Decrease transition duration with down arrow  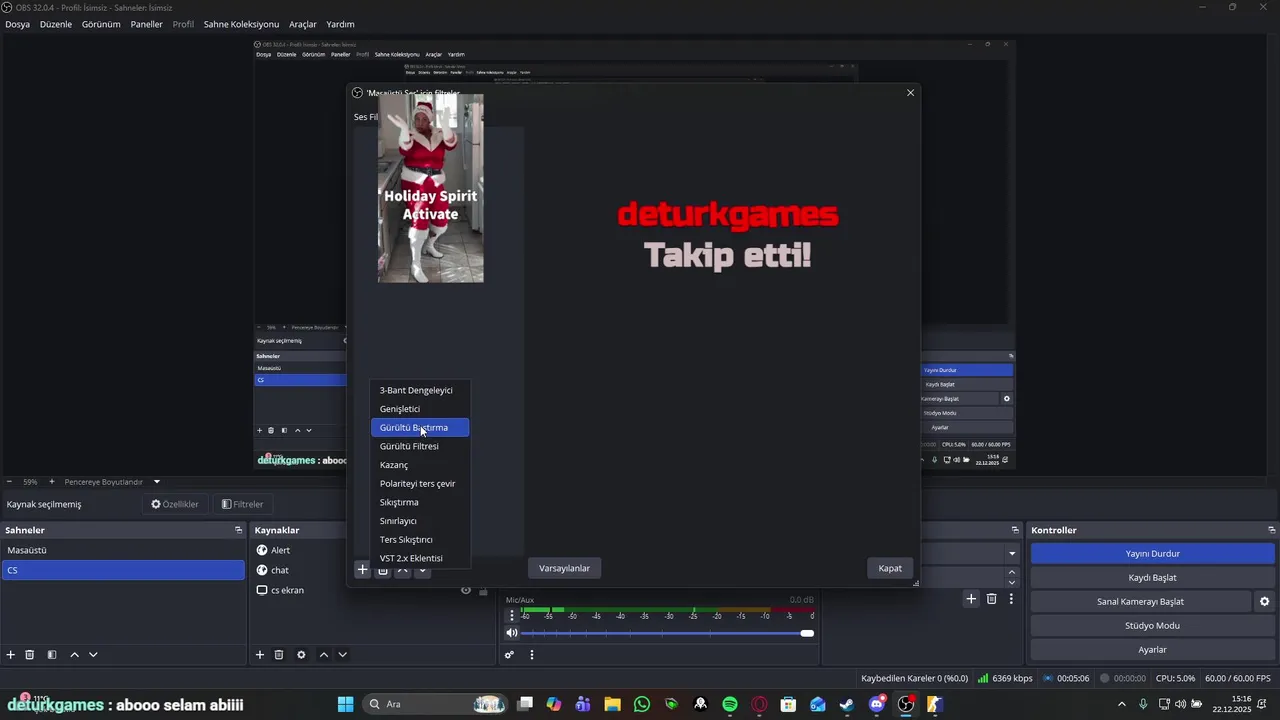[1012, 583]
